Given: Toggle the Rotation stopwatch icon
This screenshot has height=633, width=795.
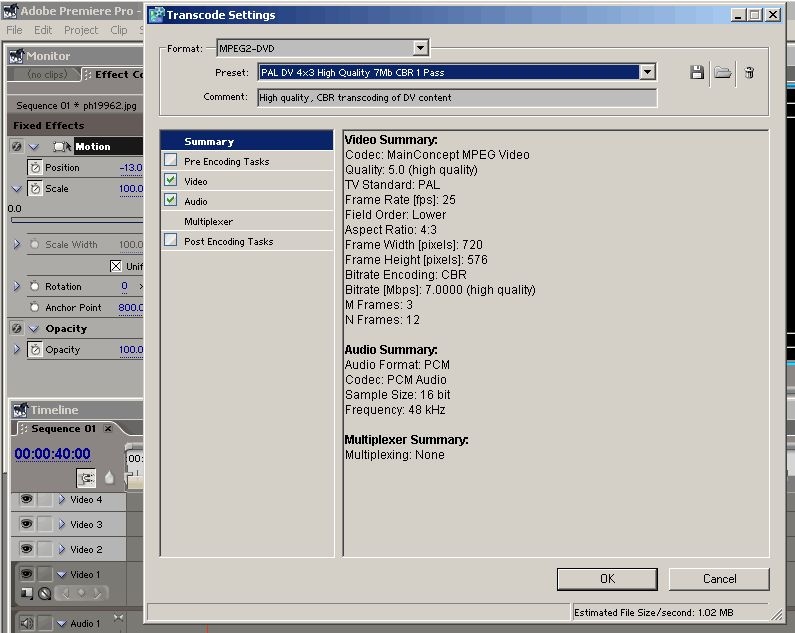Looking at the screenshot, I should 34,286.
